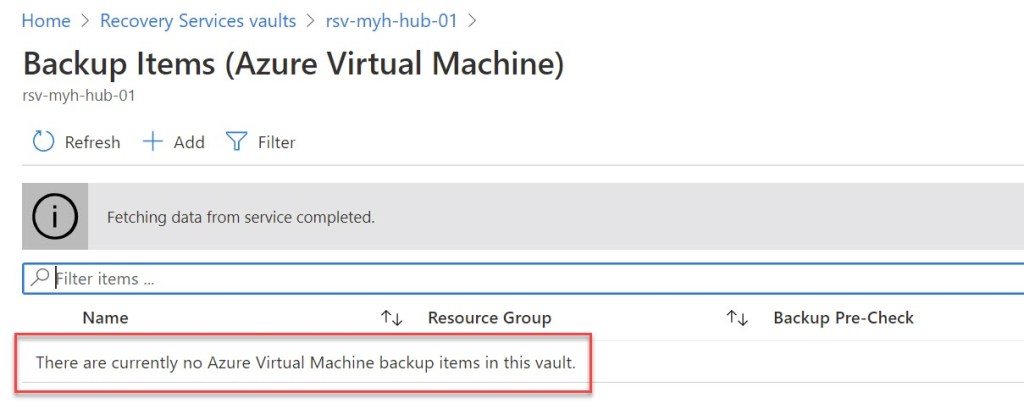Sort by Name using sort arrows

[391, 318]
